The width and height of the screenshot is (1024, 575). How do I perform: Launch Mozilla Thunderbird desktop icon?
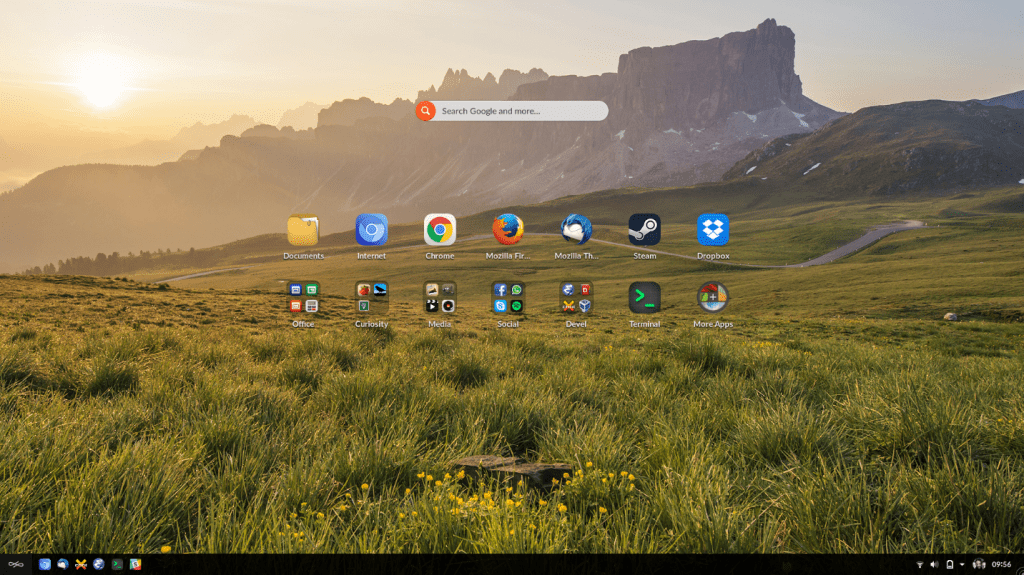click(576, 230)
